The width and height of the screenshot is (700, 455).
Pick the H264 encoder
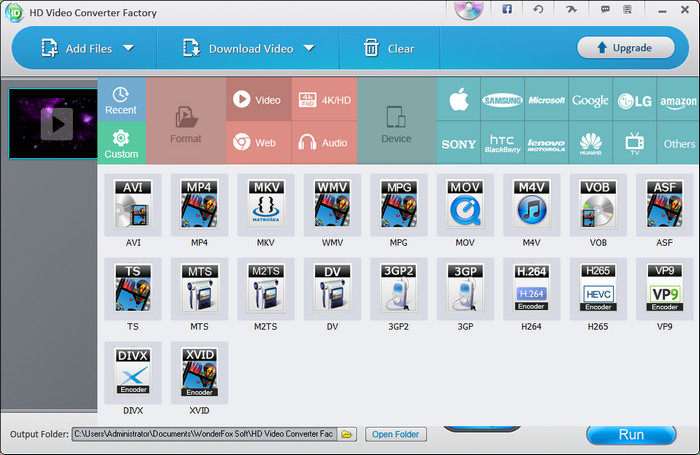click(532, 289)
